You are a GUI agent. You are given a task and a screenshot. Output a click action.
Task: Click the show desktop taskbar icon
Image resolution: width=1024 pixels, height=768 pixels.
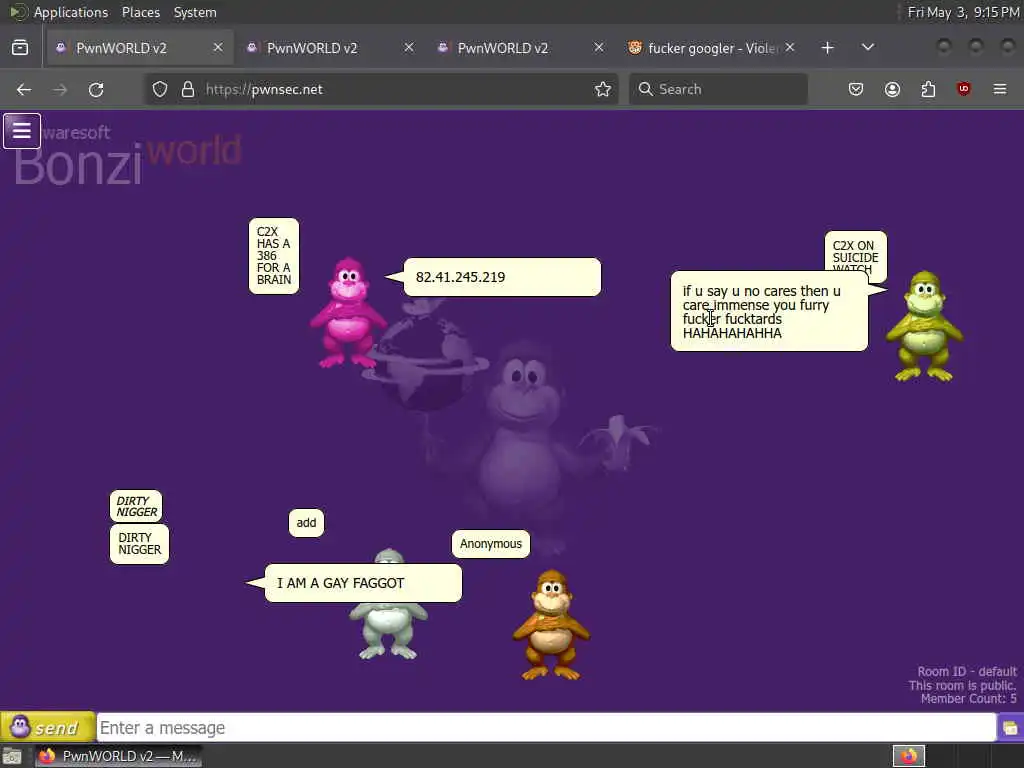coord(12,756)
